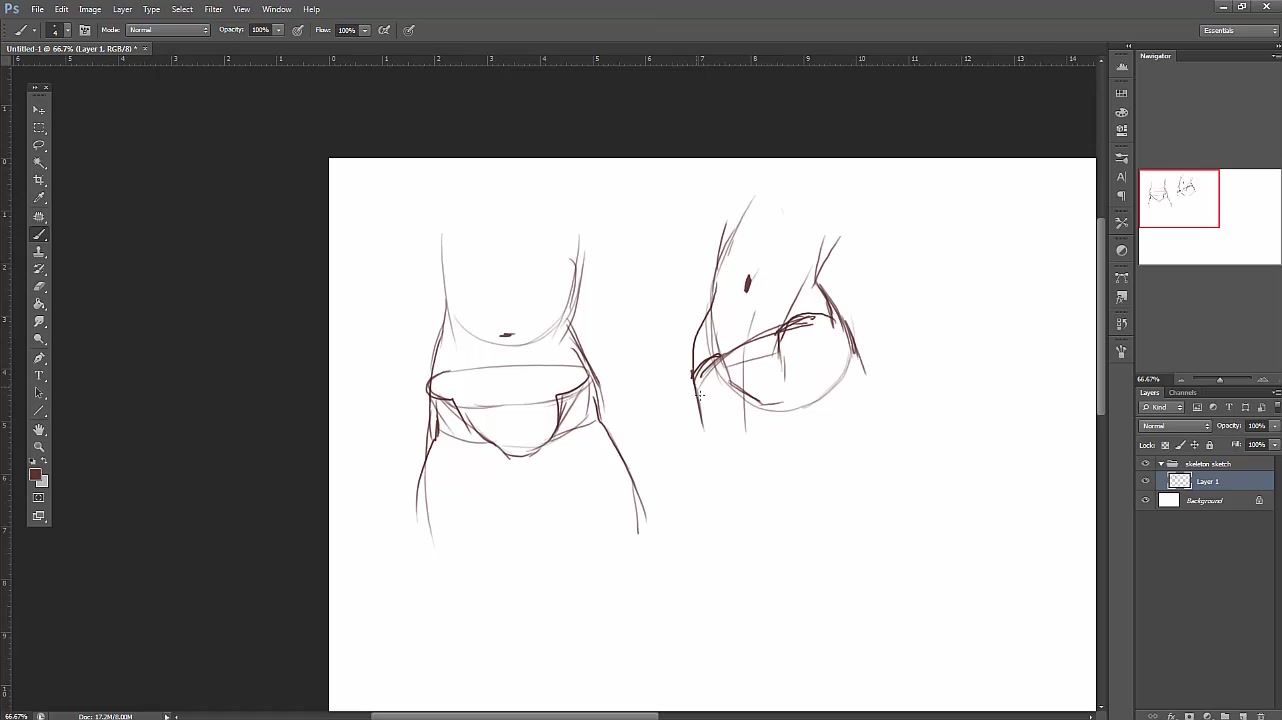This screenshot has width=1282, height=720.
Task: Select the Paint Bucket tool
Action: (x=39, y=304)
